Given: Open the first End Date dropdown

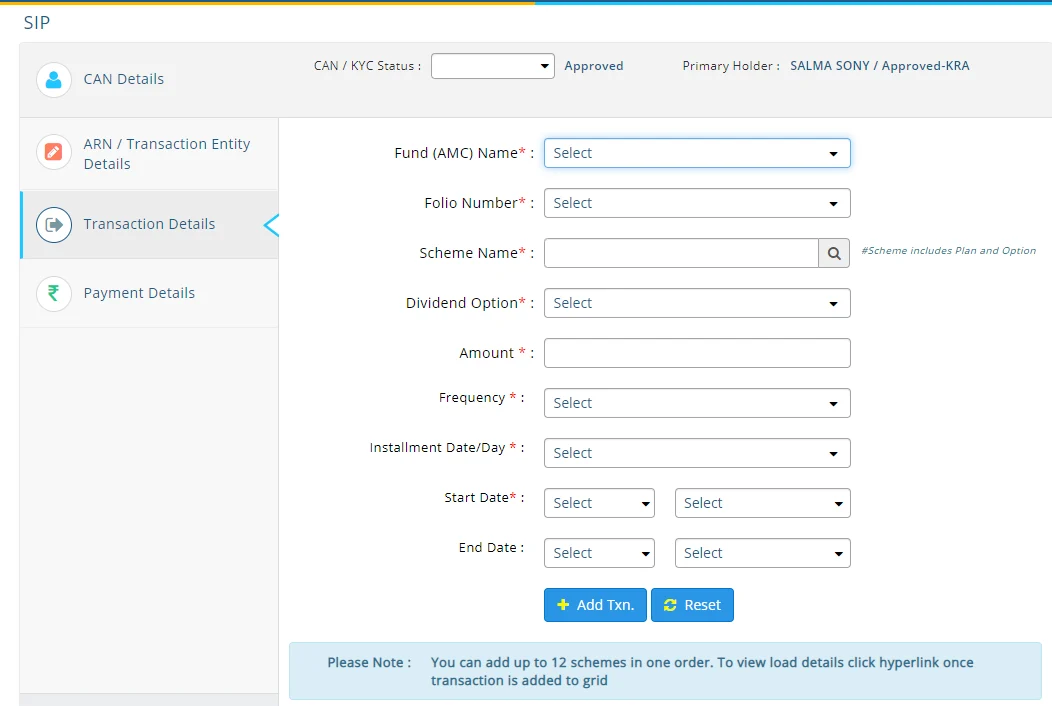Looking at the screenshot, I should click(x=598, y=553).
